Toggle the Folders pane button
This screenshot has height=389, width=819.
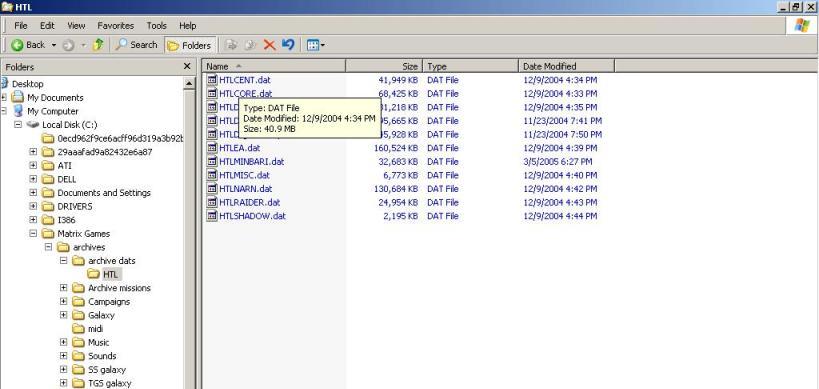pyautogui.click(x=189, y=45)
